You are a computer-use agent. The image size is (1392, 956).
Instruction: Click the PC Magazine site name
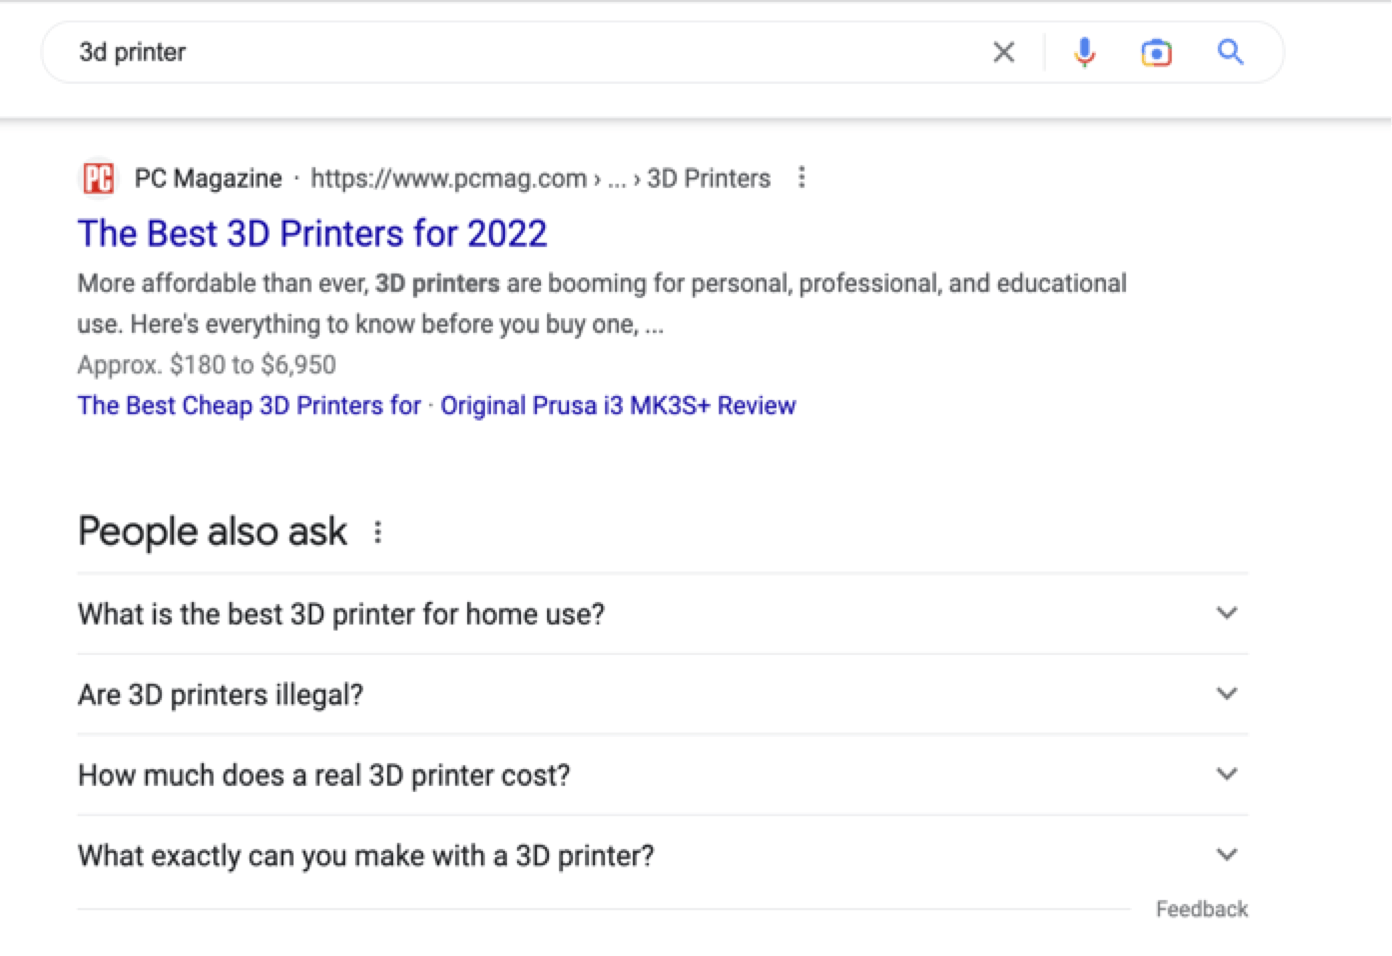[x=208, y=178]
